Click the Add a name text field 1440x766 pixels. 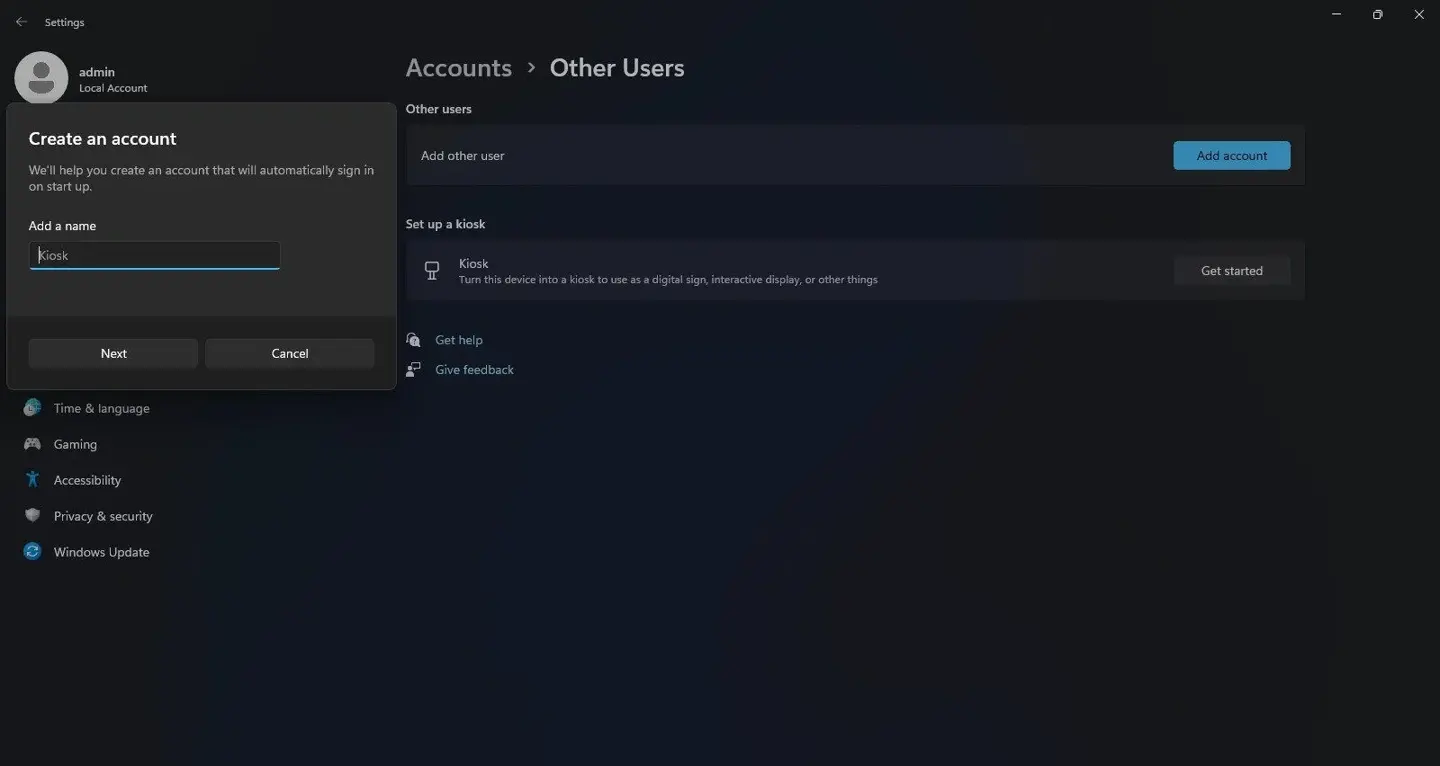[x=154, y=255]
